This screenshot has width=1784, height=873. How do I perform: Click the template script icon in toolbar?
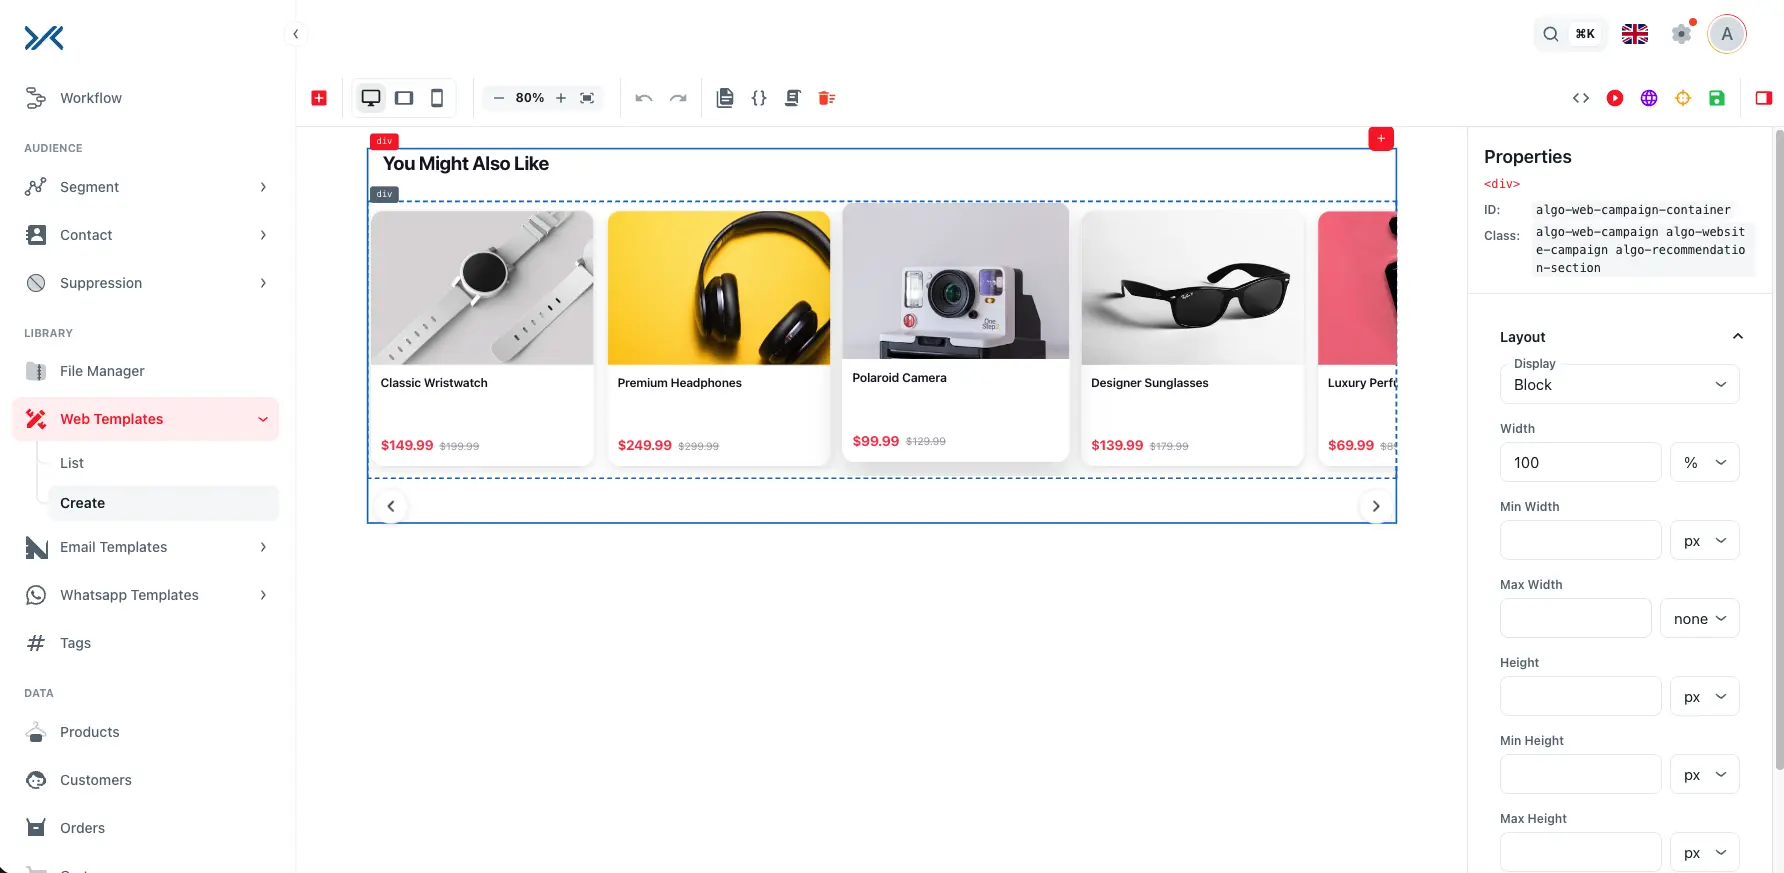point(793,98)
